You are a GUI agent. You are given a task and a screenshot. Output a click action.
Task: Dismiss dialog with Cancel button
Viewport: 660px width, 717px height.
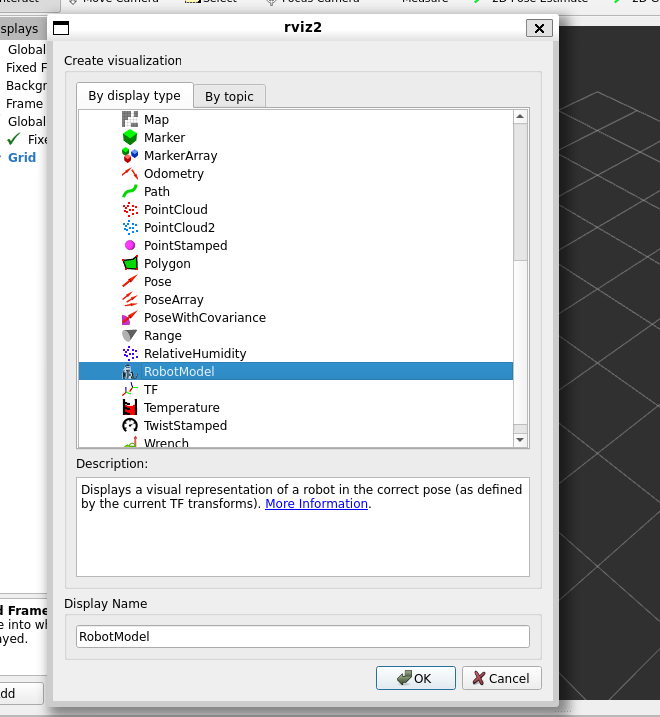tap(502, 678)
